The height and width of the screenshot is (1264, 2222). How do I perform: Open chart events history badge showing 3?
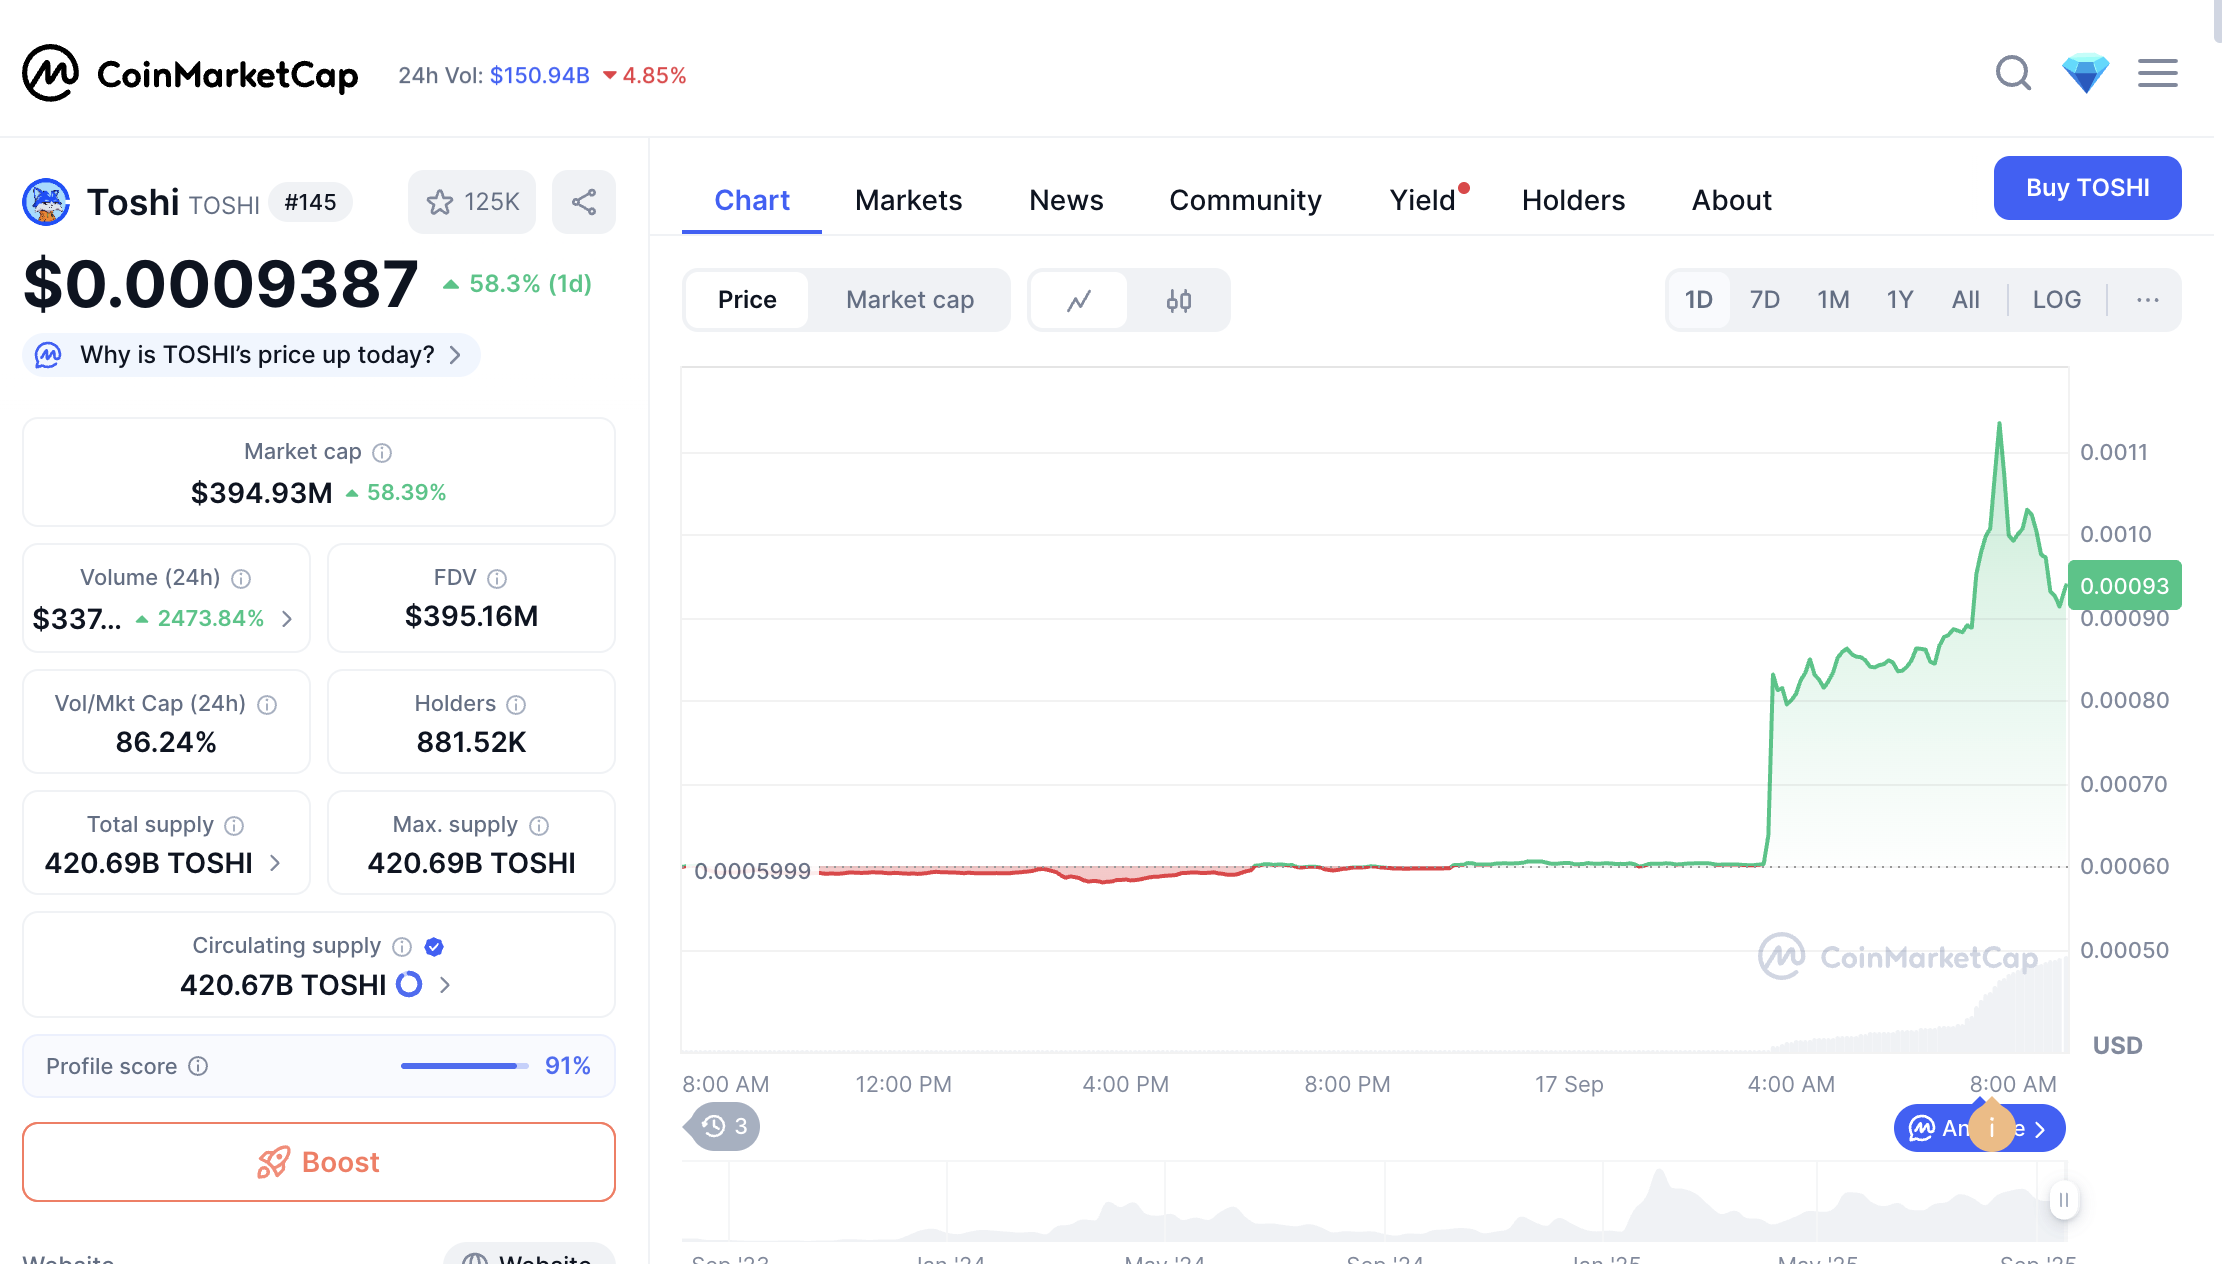[x=724, y=1126]
